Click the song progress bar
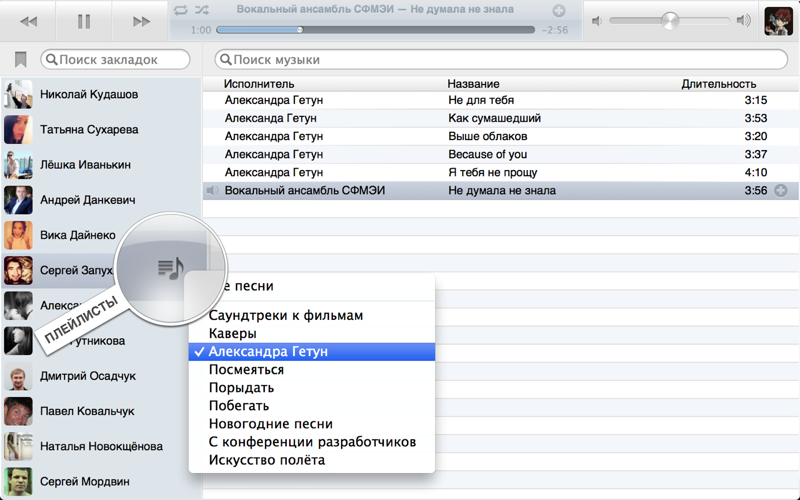The image size is (800, 500). coord(376,30)
